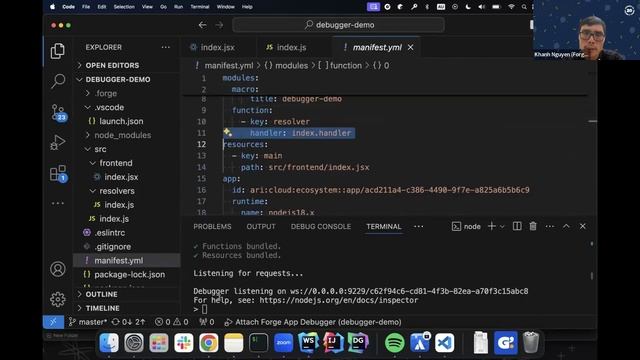Open errors and warnings count in status bar
Viewport: 640px width, 360px height.
(x=171, y=322)
